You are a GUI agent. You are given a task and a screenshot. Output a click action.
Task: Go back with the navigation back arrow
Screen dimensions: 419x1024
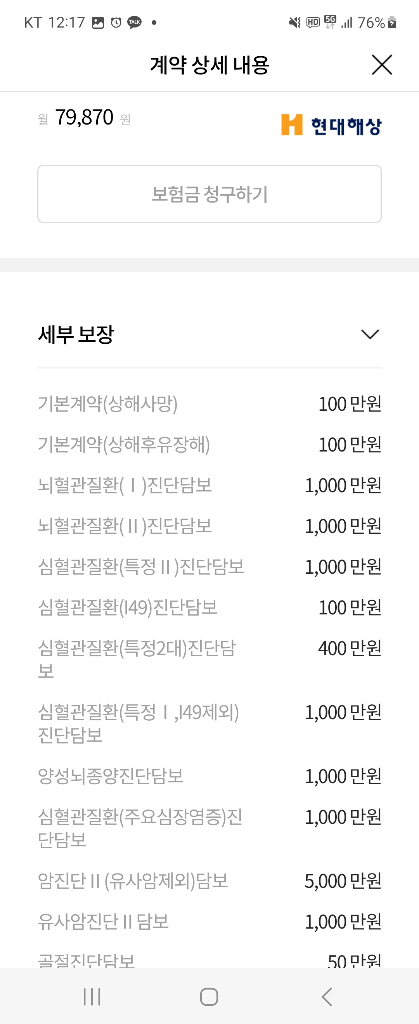(x=327, y=996)
